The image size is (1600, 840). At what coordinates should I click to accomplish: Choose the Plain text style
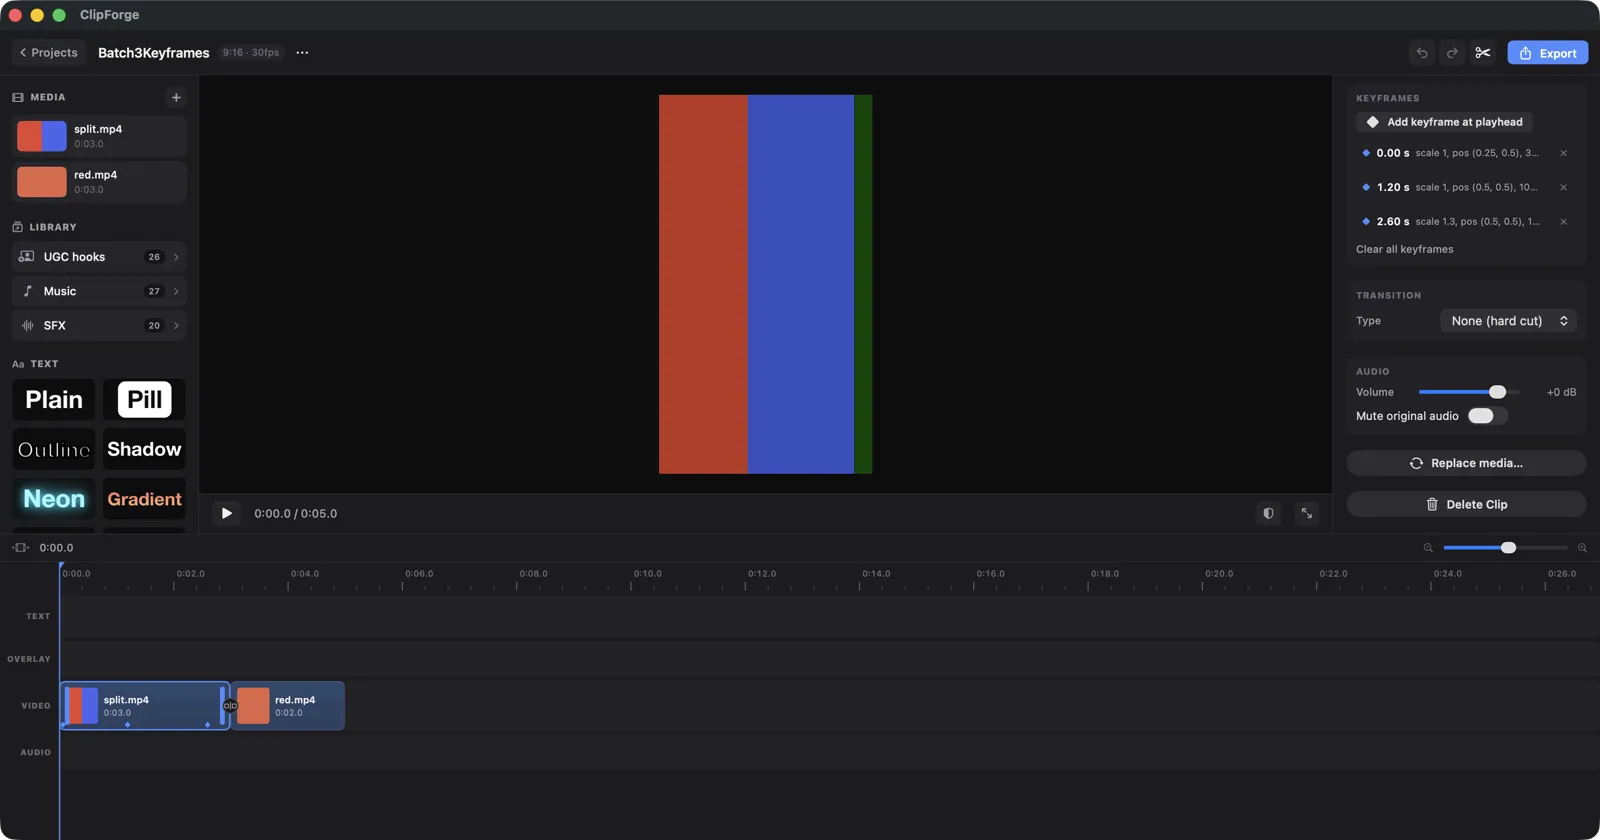pos(54,400)
